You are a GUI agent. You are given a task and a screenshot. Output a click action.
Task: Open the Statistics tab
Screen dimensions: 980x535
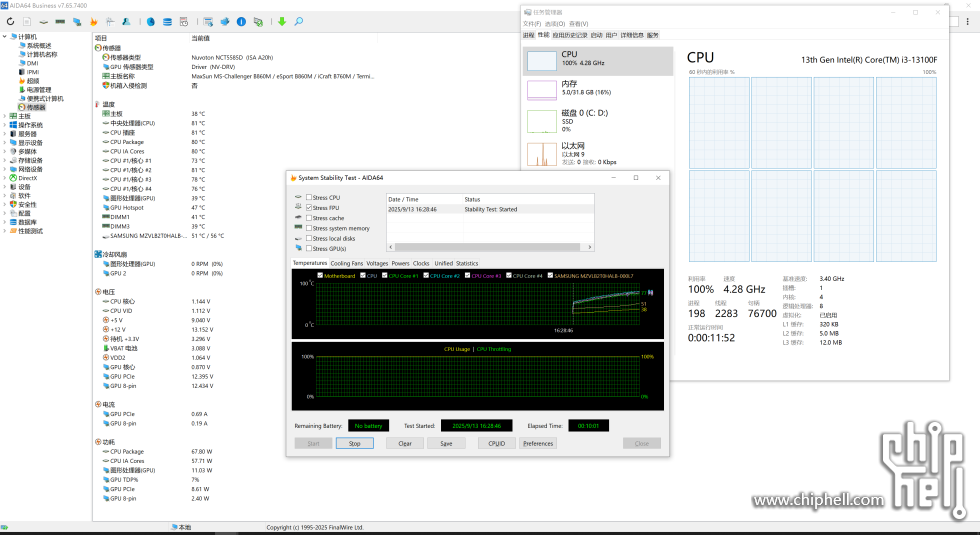[467, 263]
